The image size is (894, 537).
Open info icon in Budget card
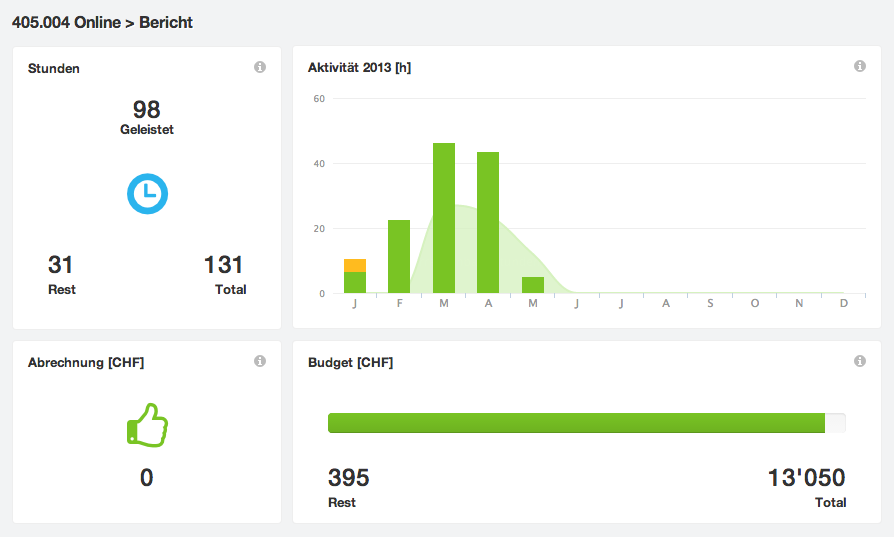pos(860,361)
